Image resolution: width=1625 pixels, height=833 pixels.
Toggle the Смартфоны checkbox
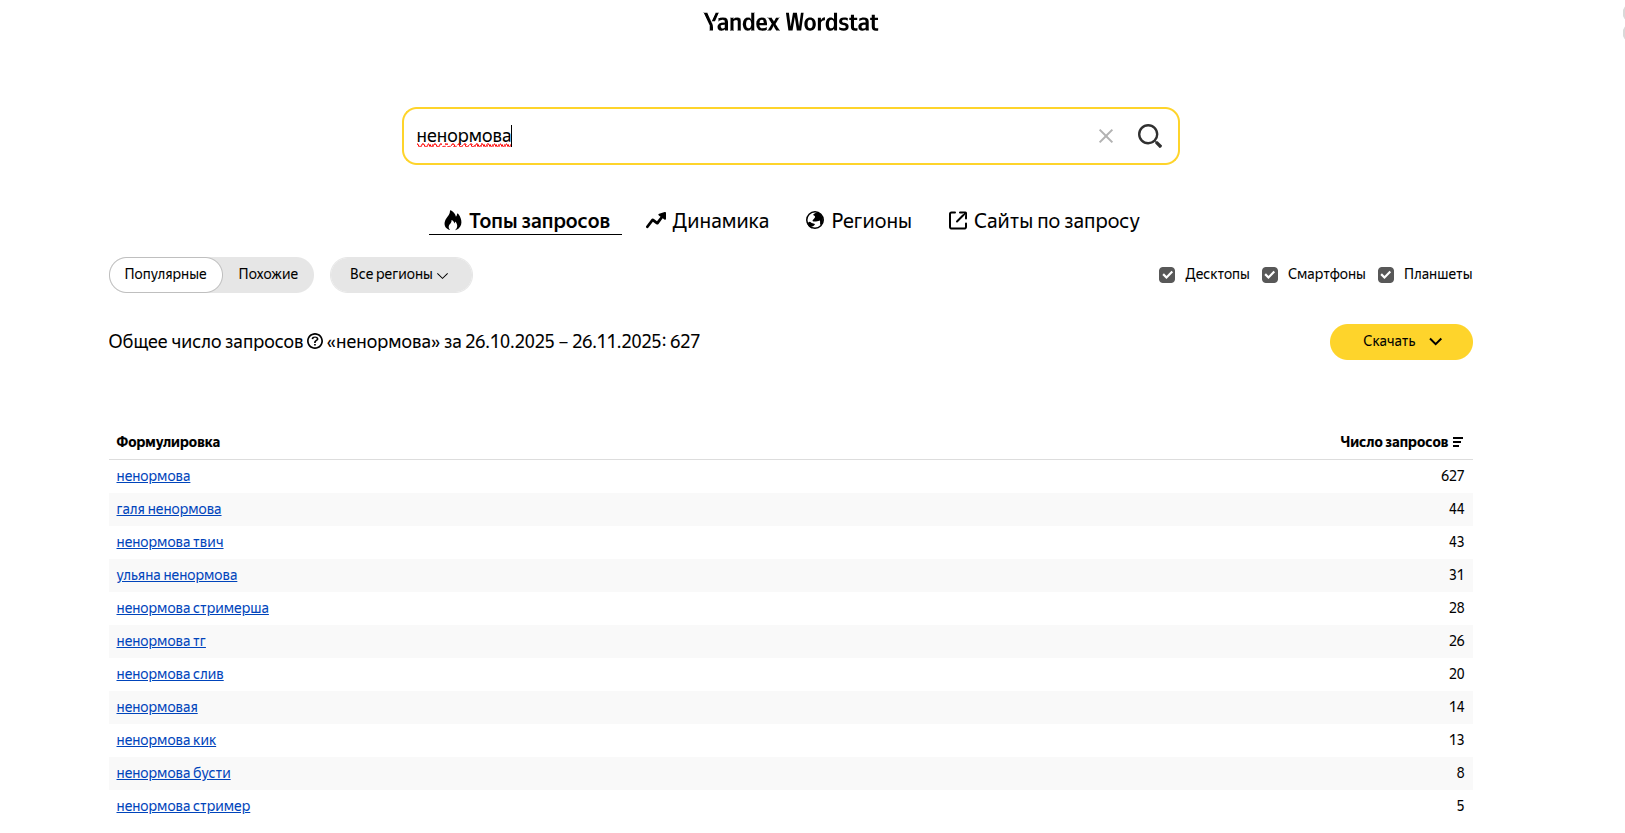coord(1270,275)
